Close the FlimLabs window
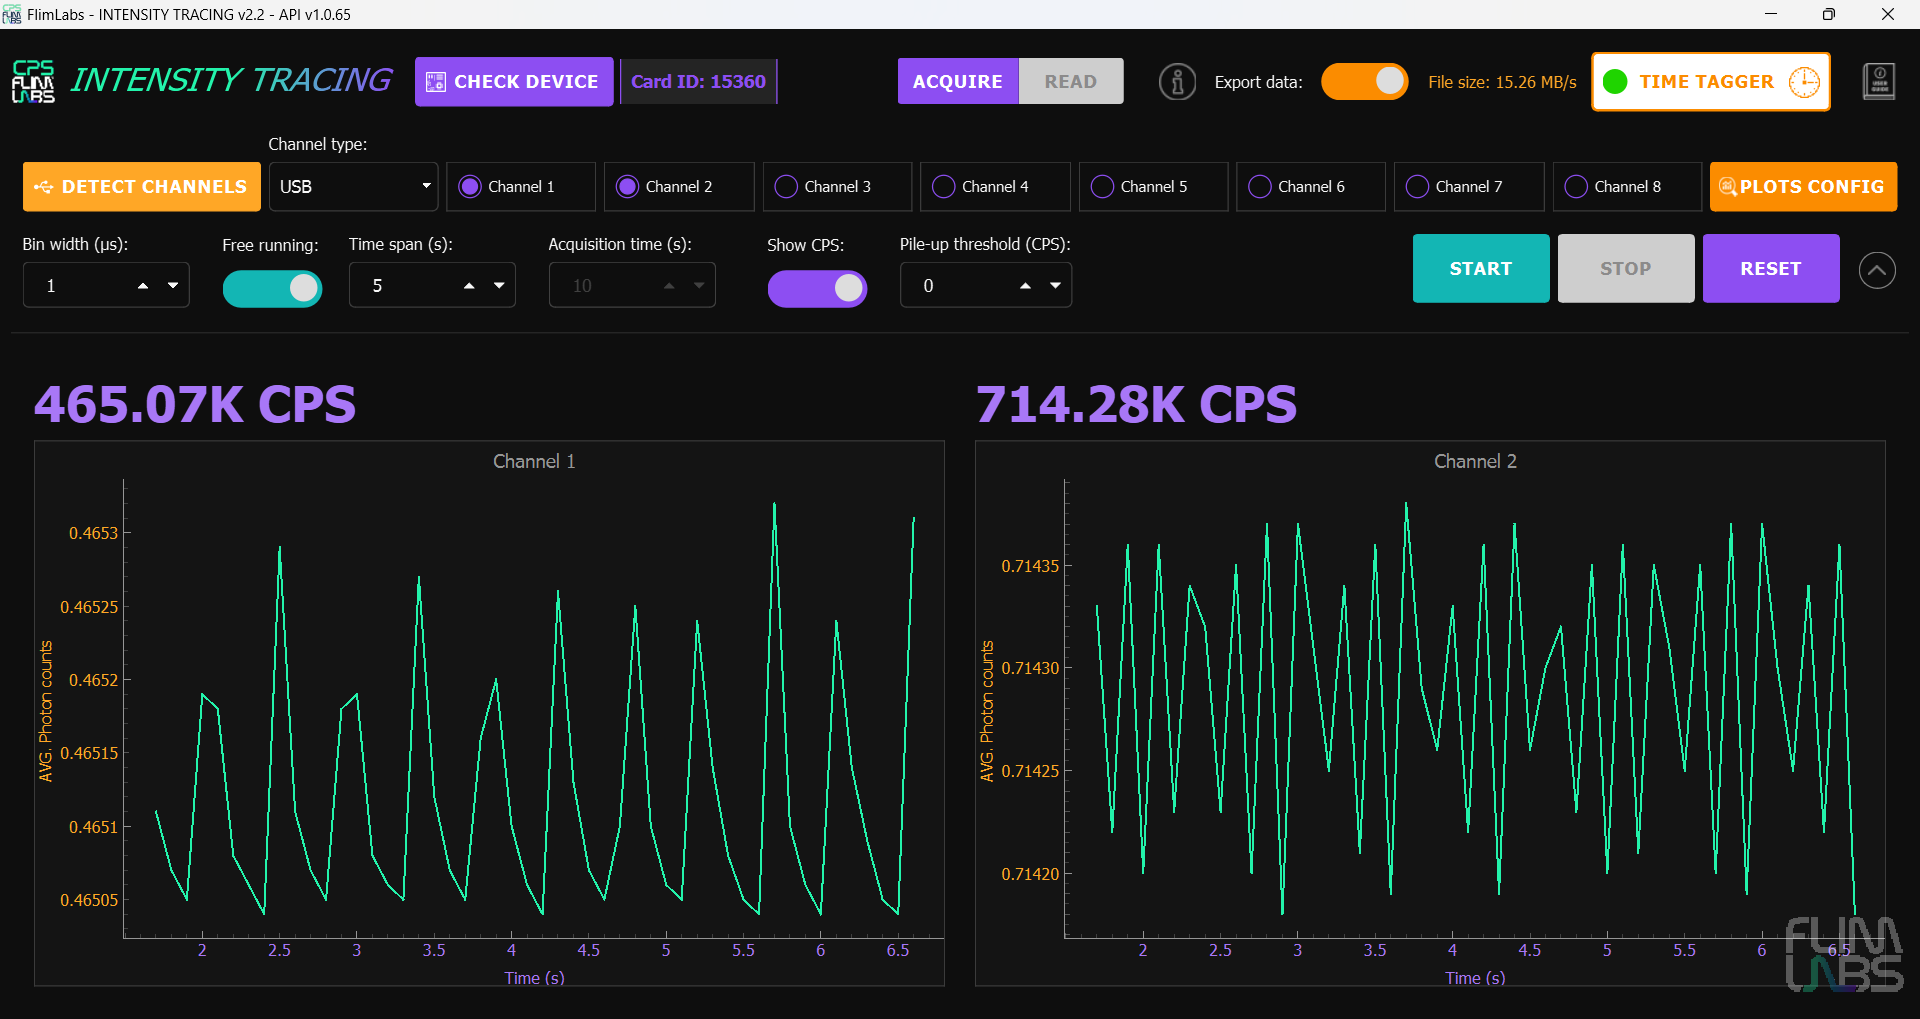 1888,14
